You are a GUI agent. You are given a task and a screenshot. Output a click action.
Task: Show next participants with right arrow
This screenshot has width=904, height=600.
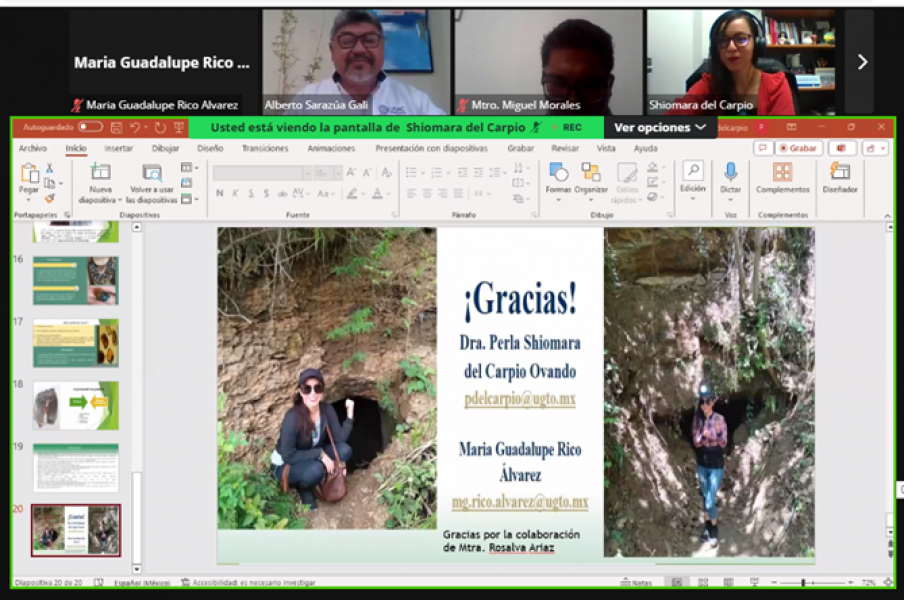click(862, 62)
